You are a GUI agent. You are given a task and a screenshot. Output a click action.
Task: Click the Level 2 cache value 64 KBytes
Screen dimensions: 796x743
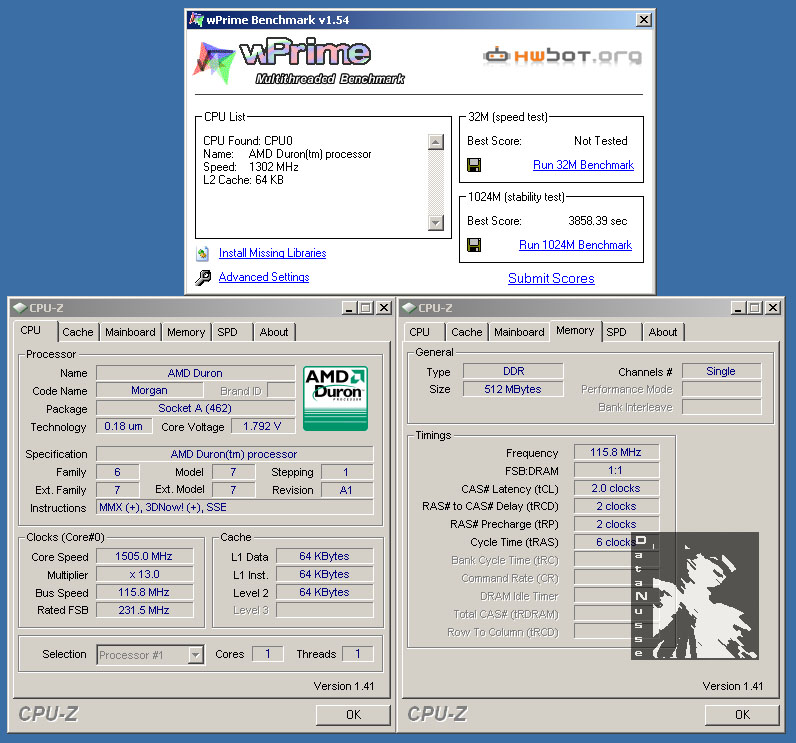(324, 592)
